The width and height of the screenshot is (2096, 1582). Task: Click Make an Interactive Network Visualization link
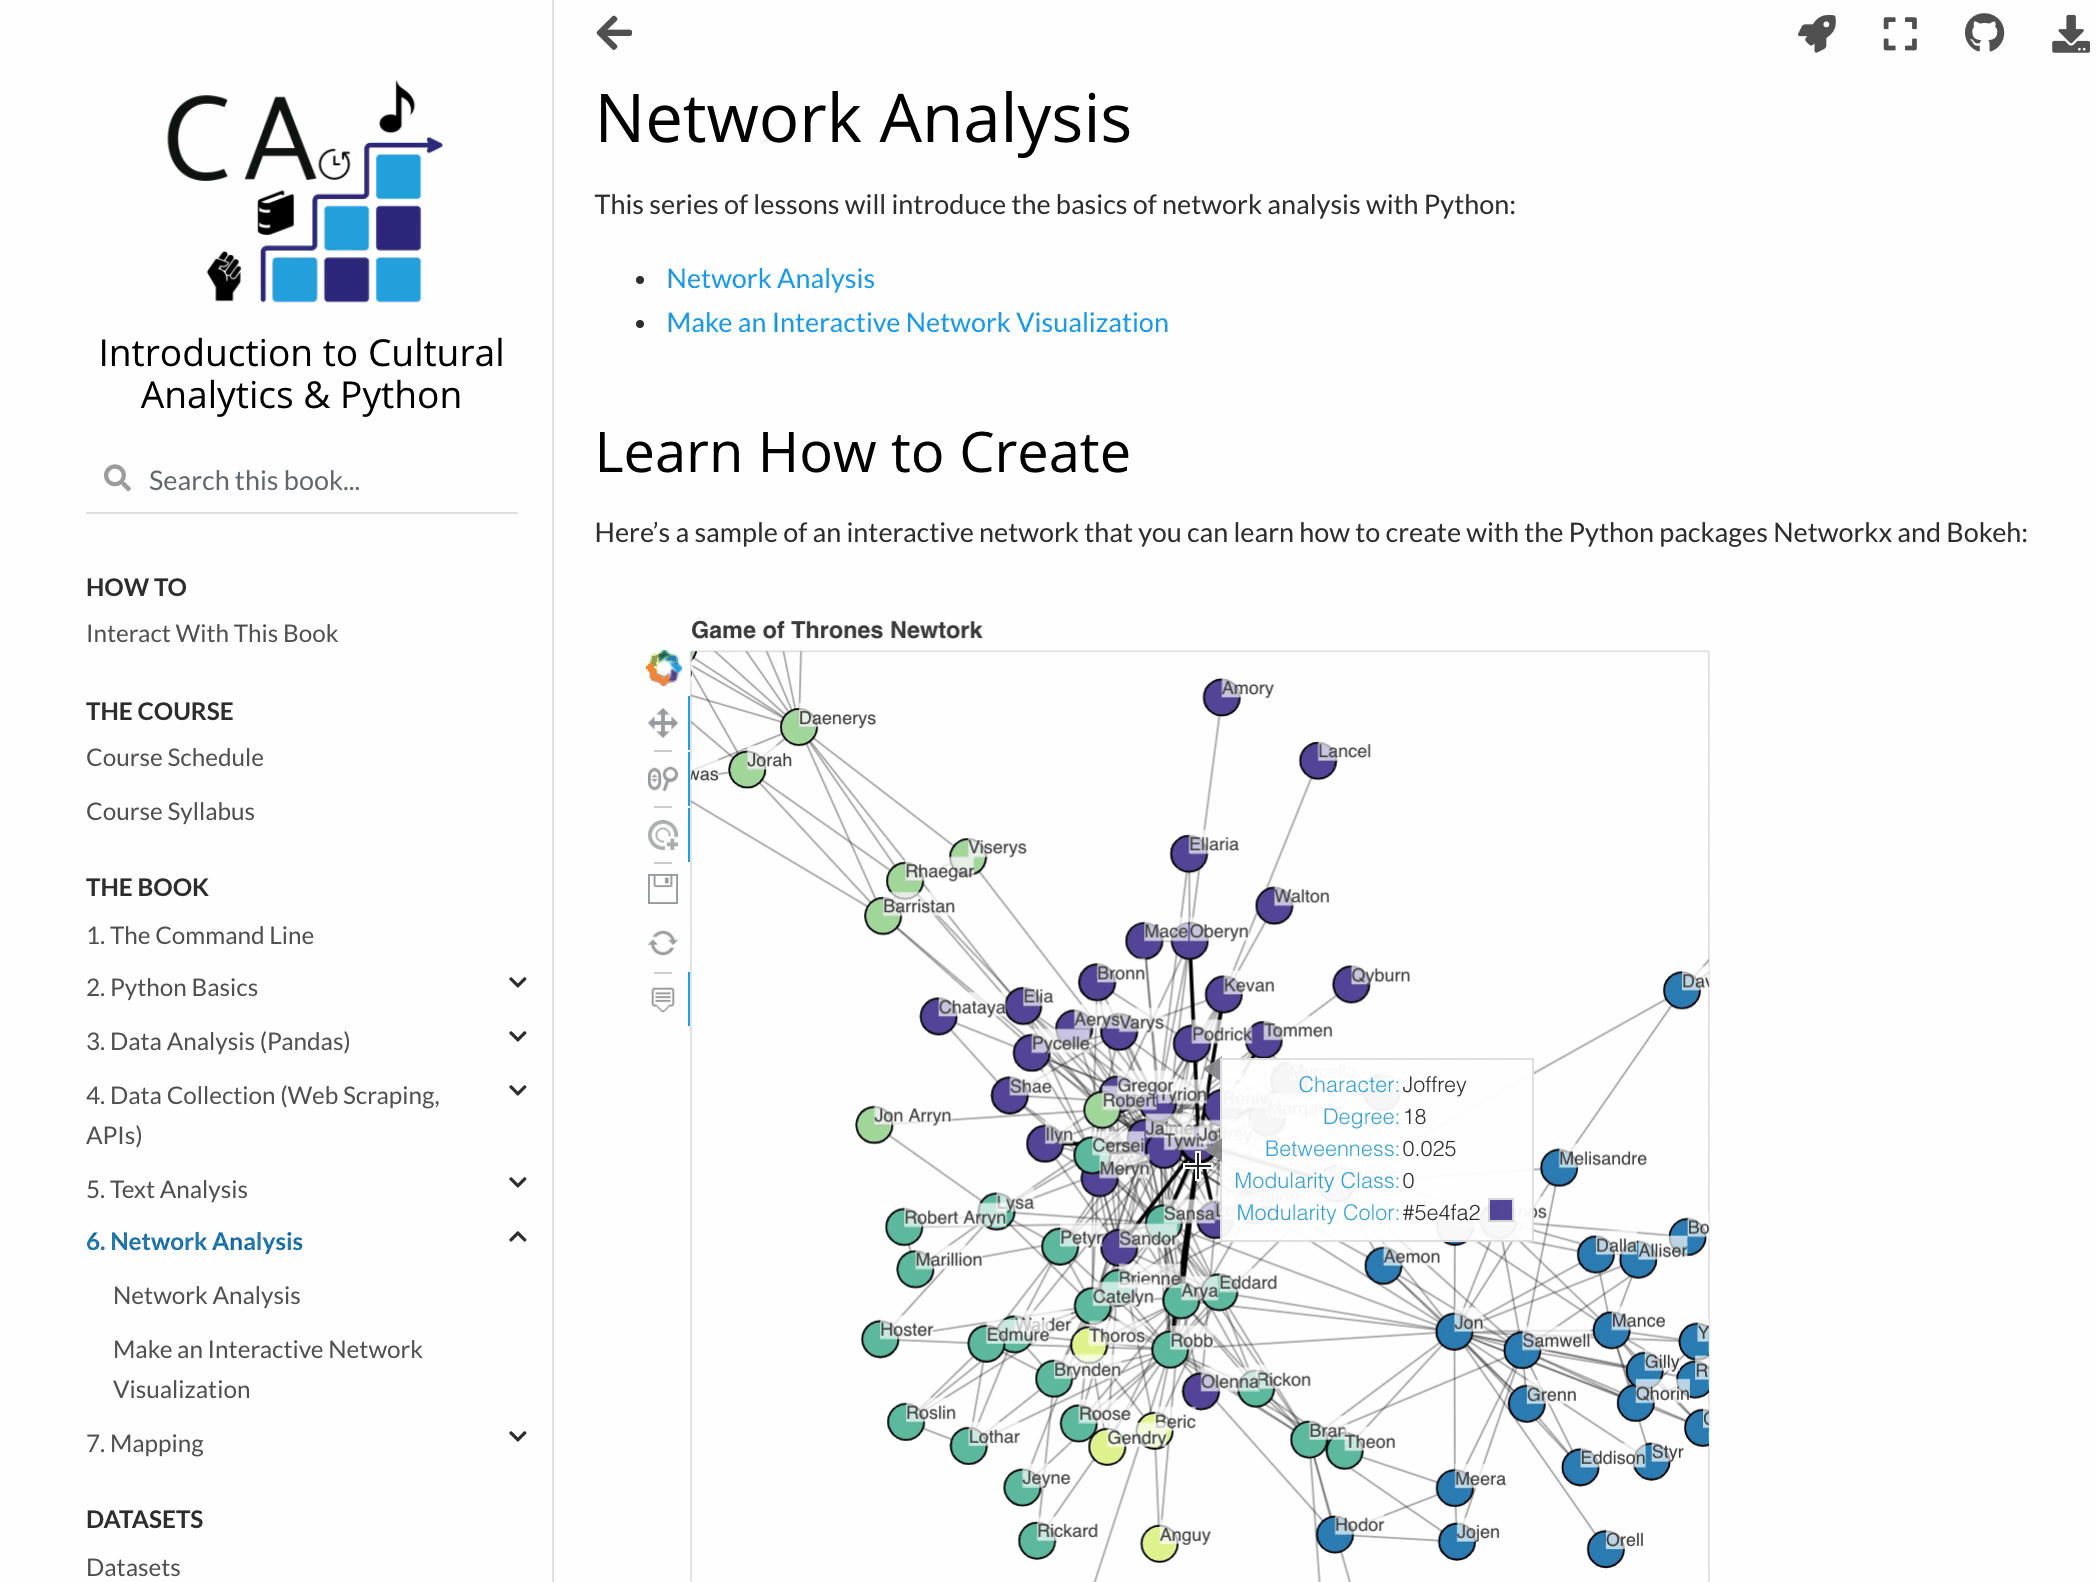918,321
